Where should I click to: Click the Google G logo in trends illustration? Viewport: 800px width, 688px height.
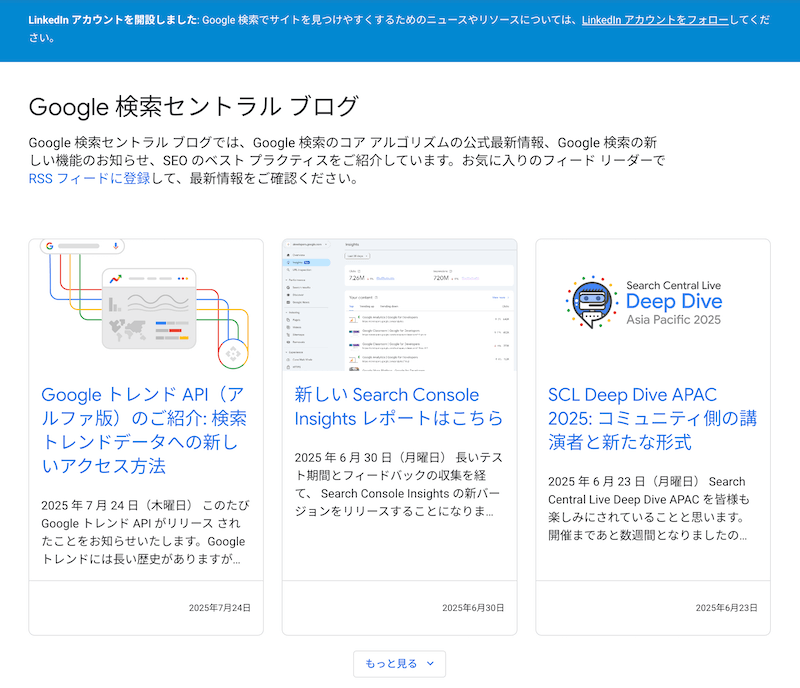(49, 246)
